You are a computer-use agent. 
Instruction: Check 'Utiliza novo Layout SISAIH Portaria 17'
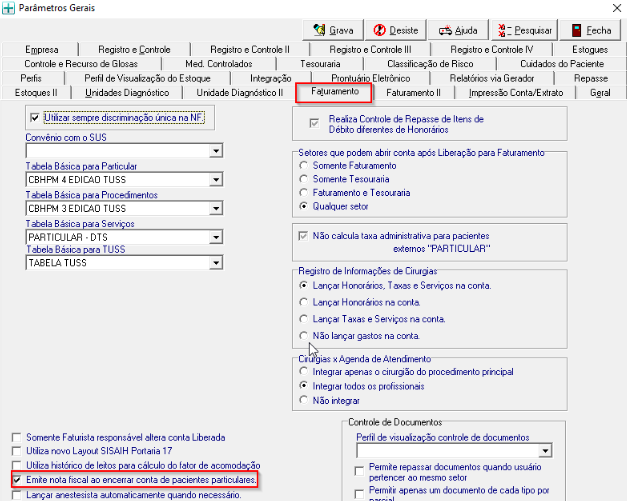pos(16,451)
